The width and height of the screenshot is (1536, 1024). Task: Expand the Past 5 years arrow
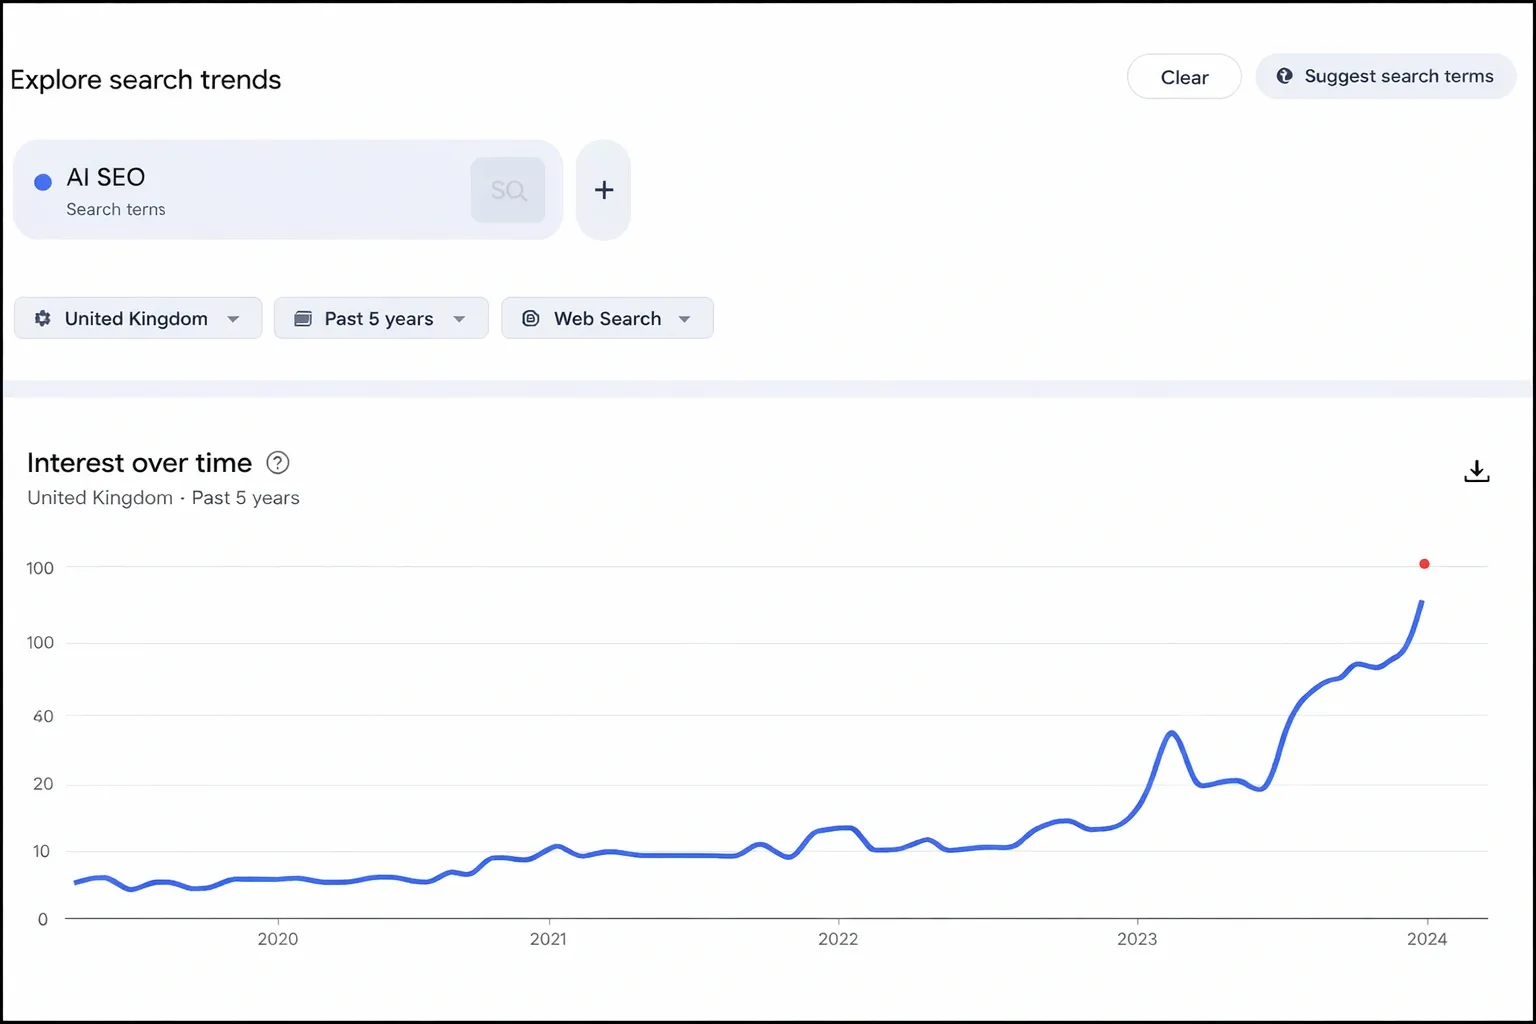(x=459, y=319)
